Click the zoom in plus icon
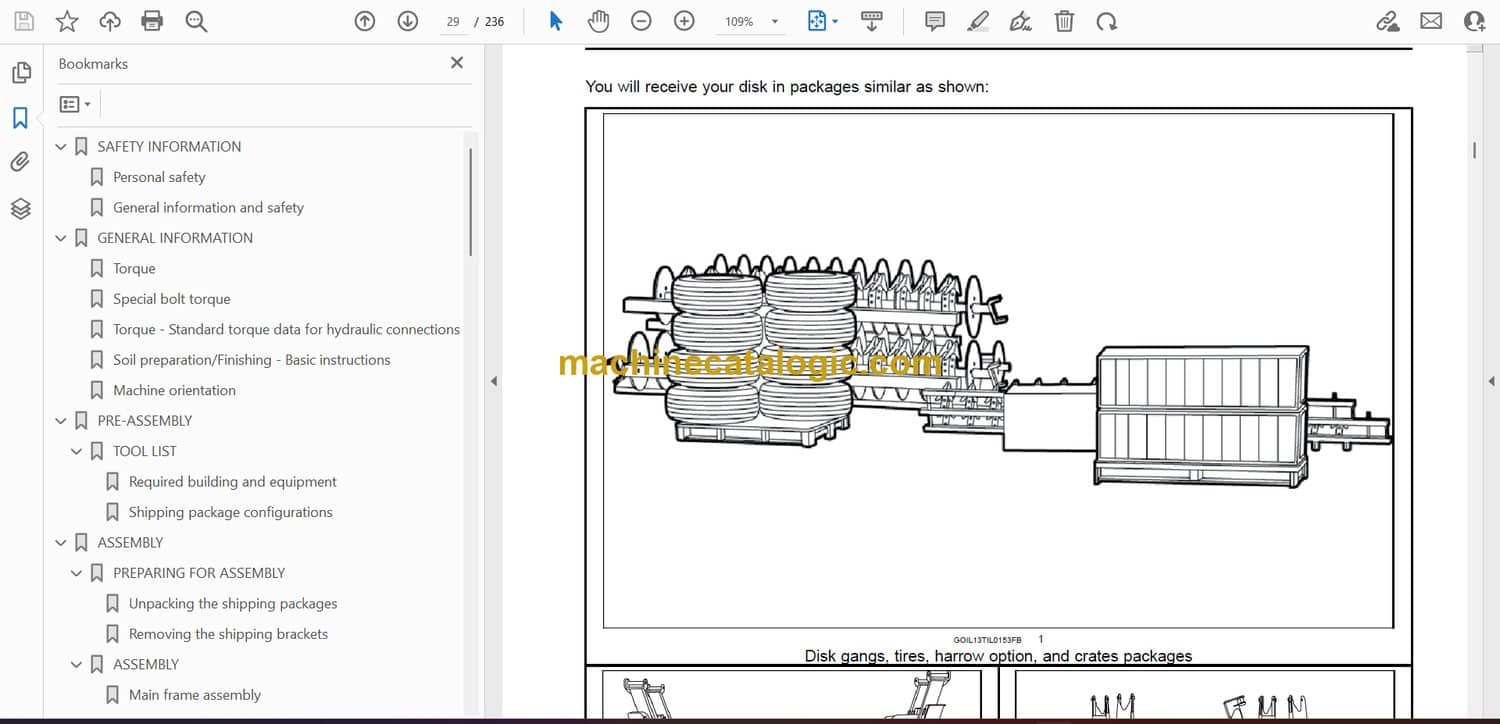This screenshot has height=724, width=1500. pyautogui.click(x=684, y=21)
